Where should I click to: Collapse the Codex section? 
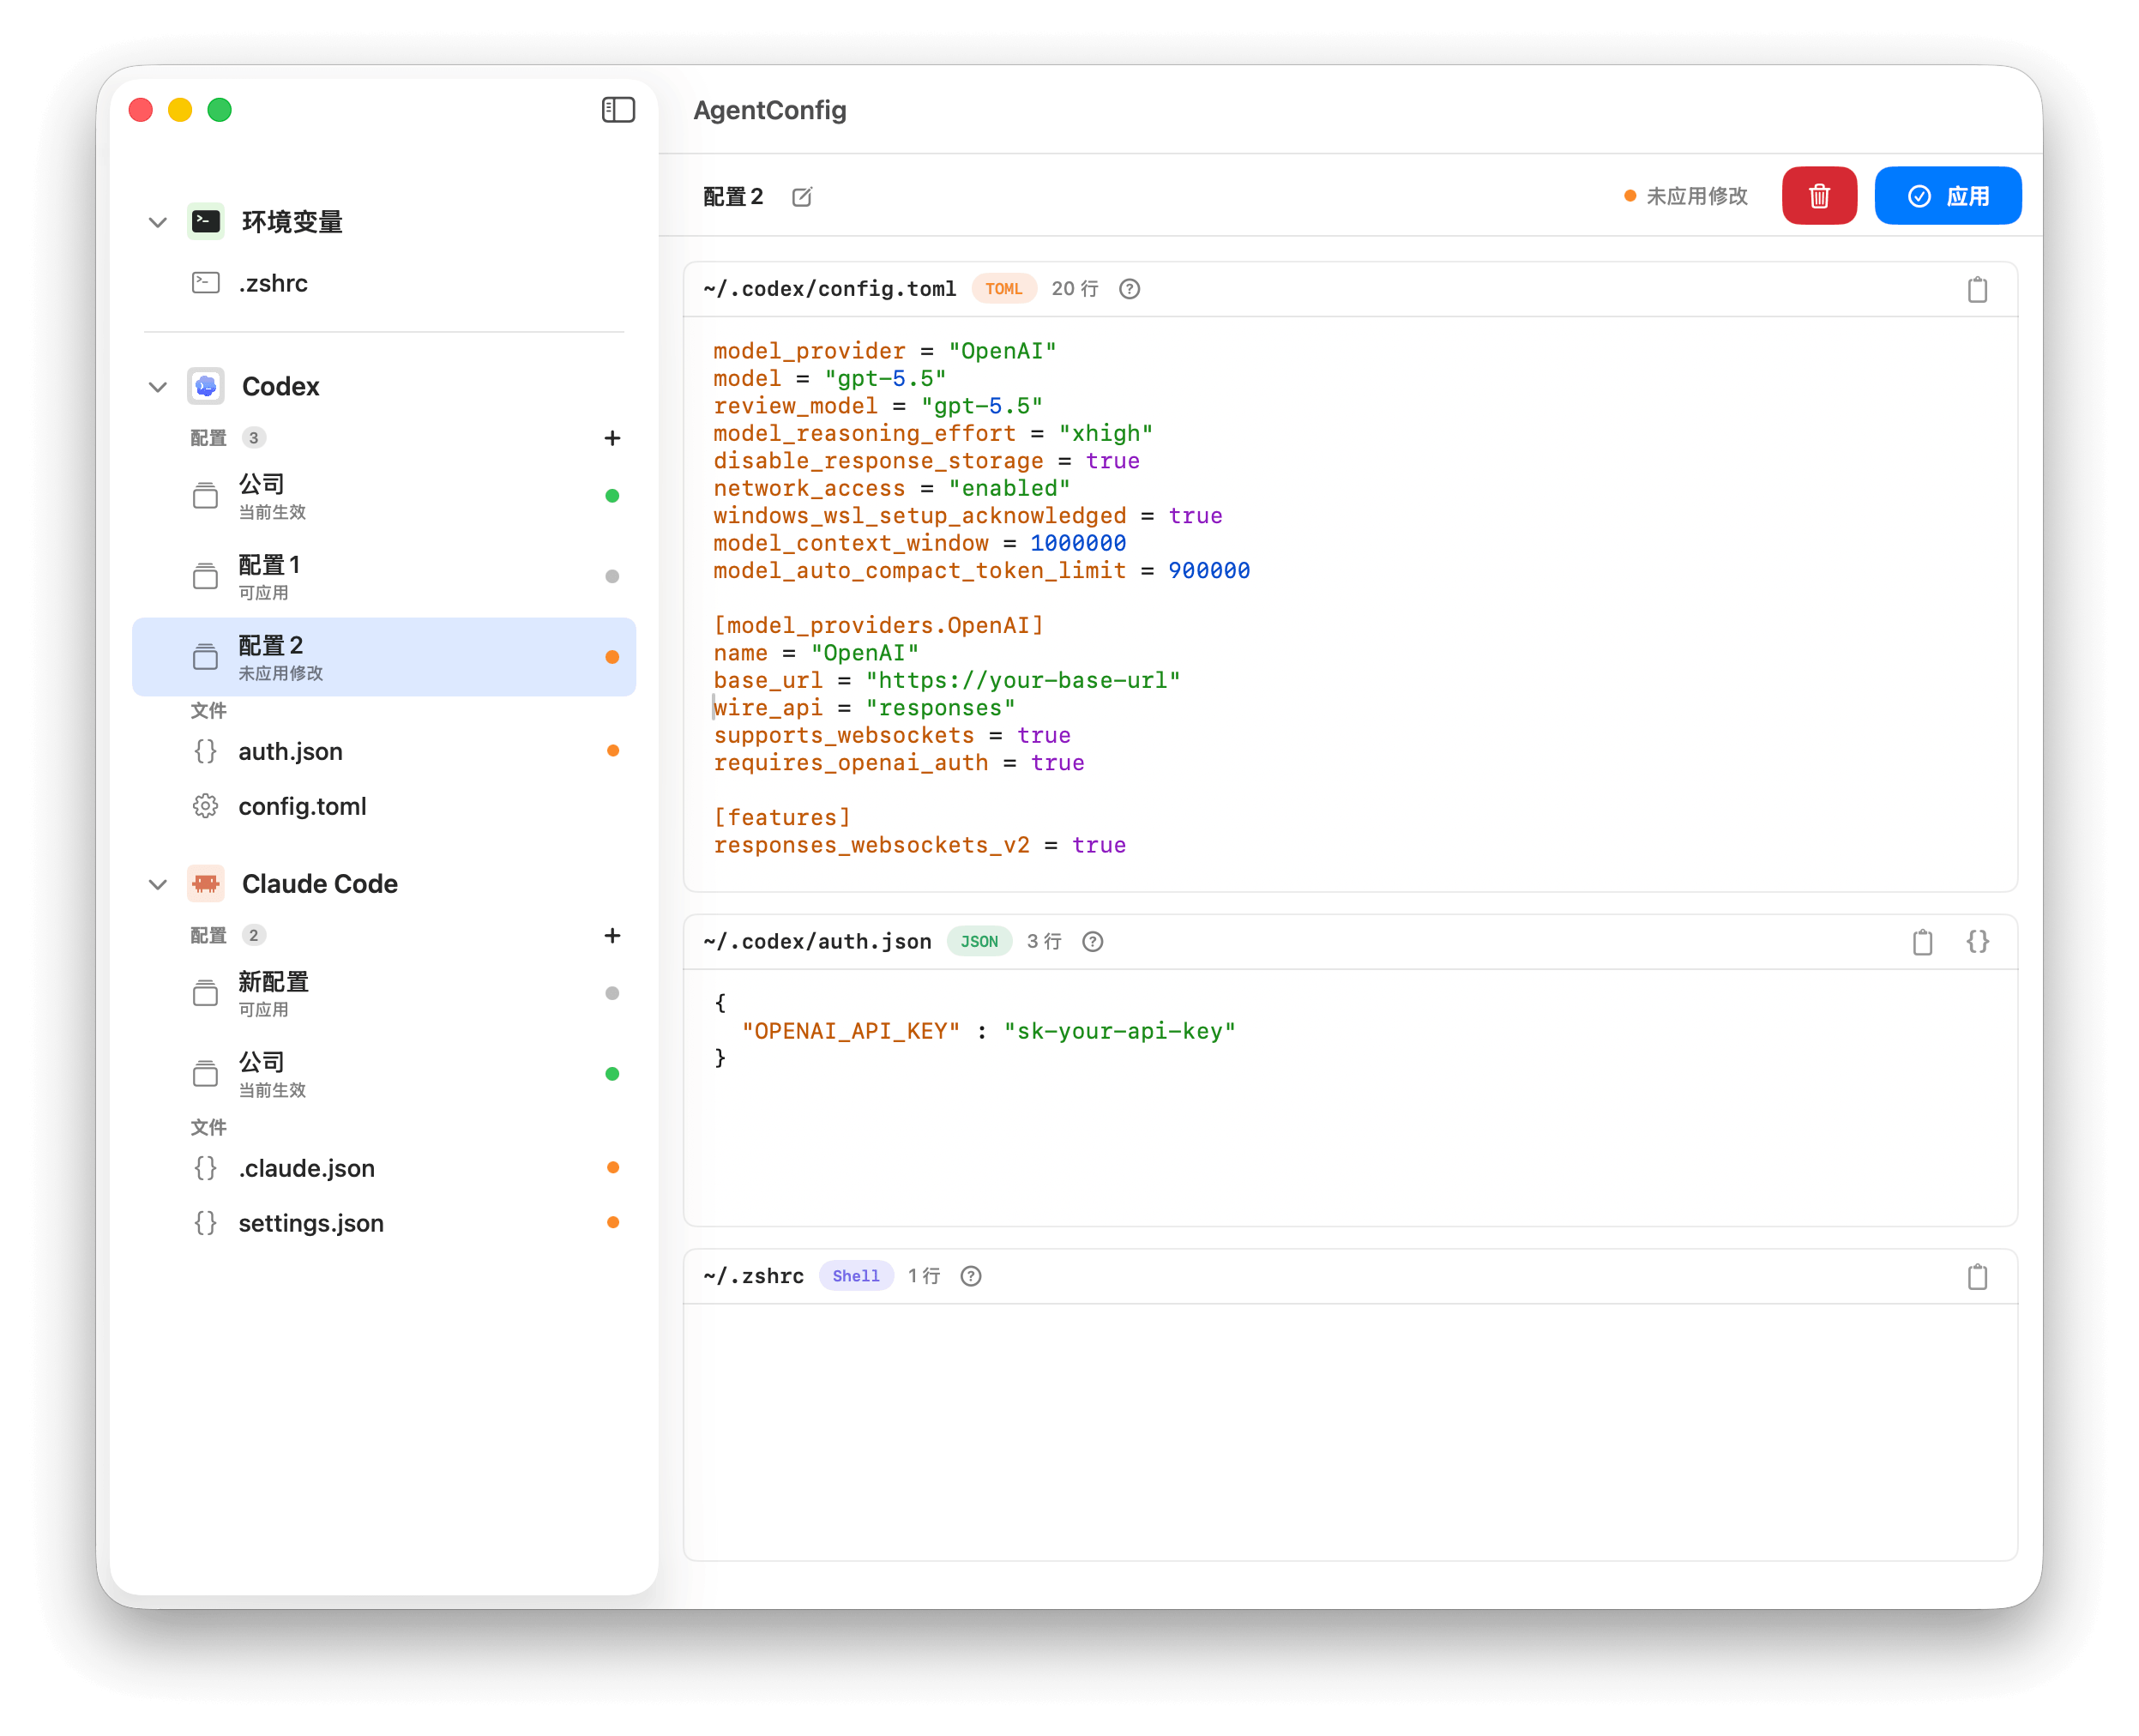click(157, 387)
